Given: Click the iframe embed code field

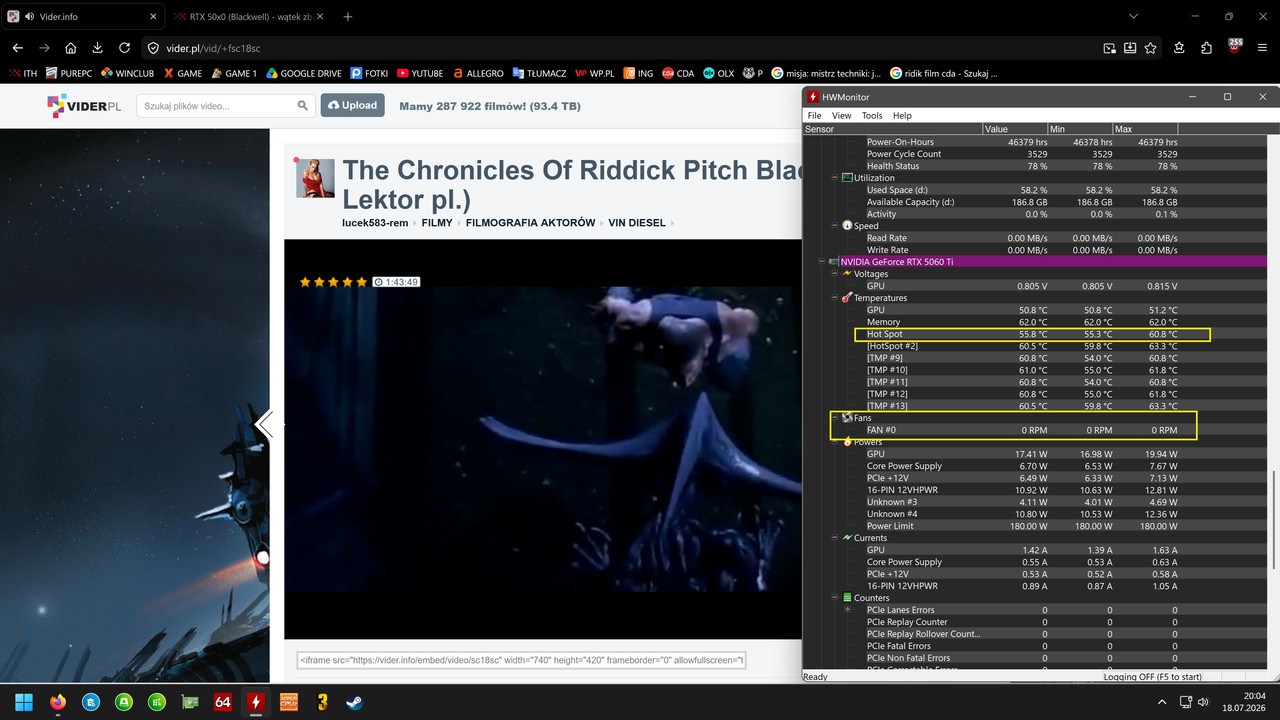Looking at the screenshot, I should 521,660.
